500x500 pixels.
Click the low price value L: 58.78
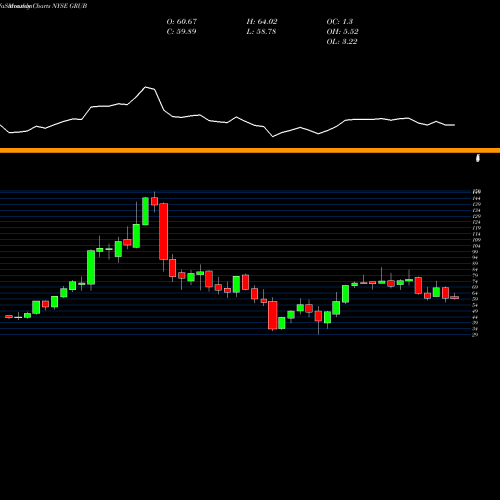coord(261,32)
